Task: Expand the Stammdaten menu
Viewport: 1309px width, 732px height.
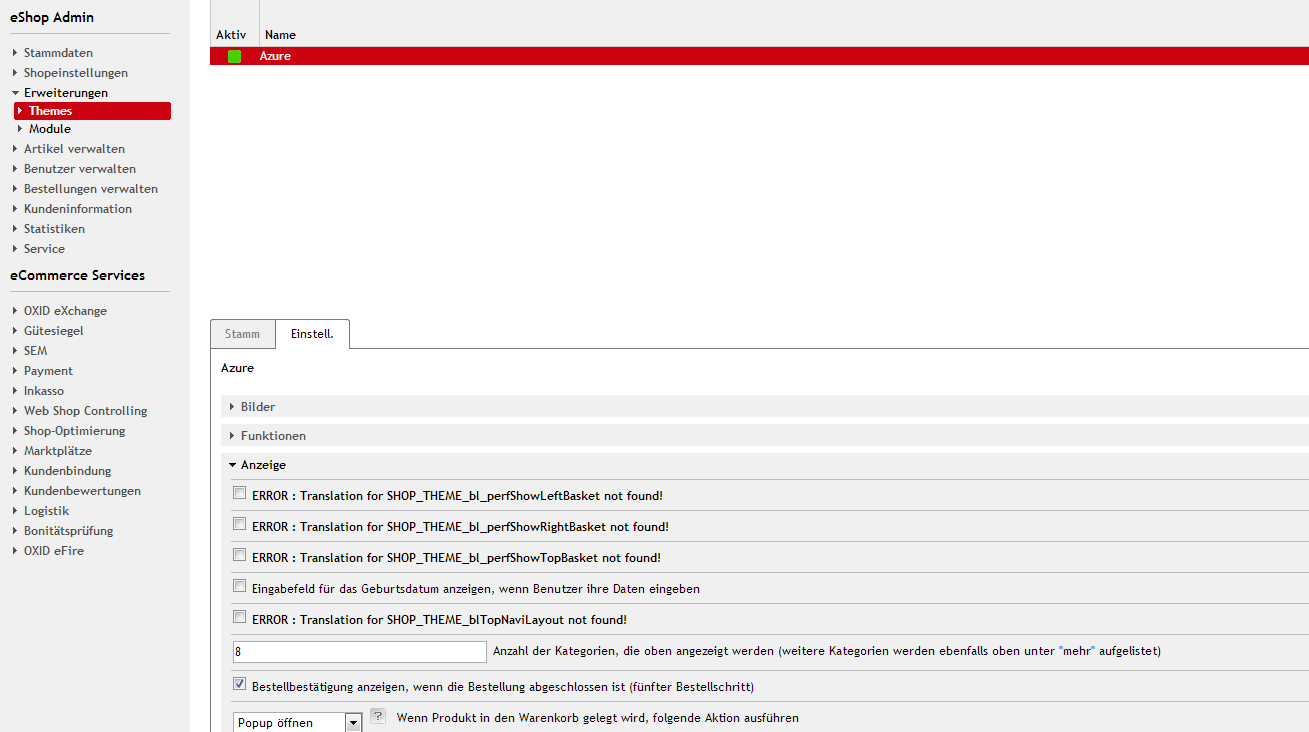Action: pyautogui.click(x=58, y=53)
